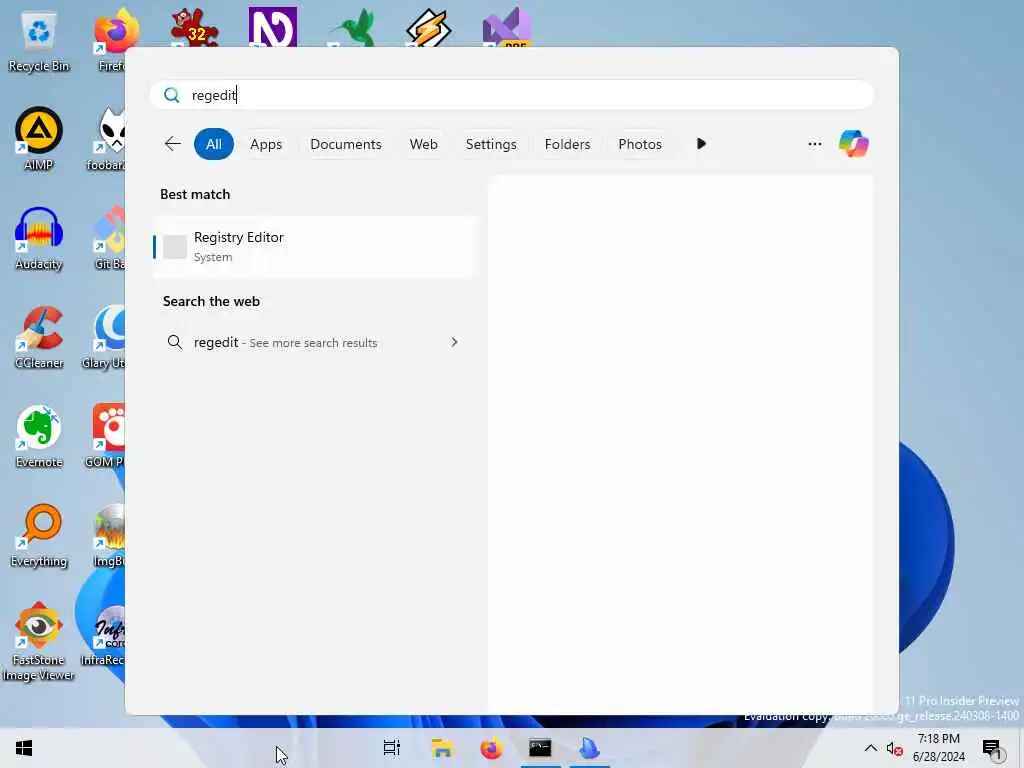Switch to the Apps filter

click(266, 144)
